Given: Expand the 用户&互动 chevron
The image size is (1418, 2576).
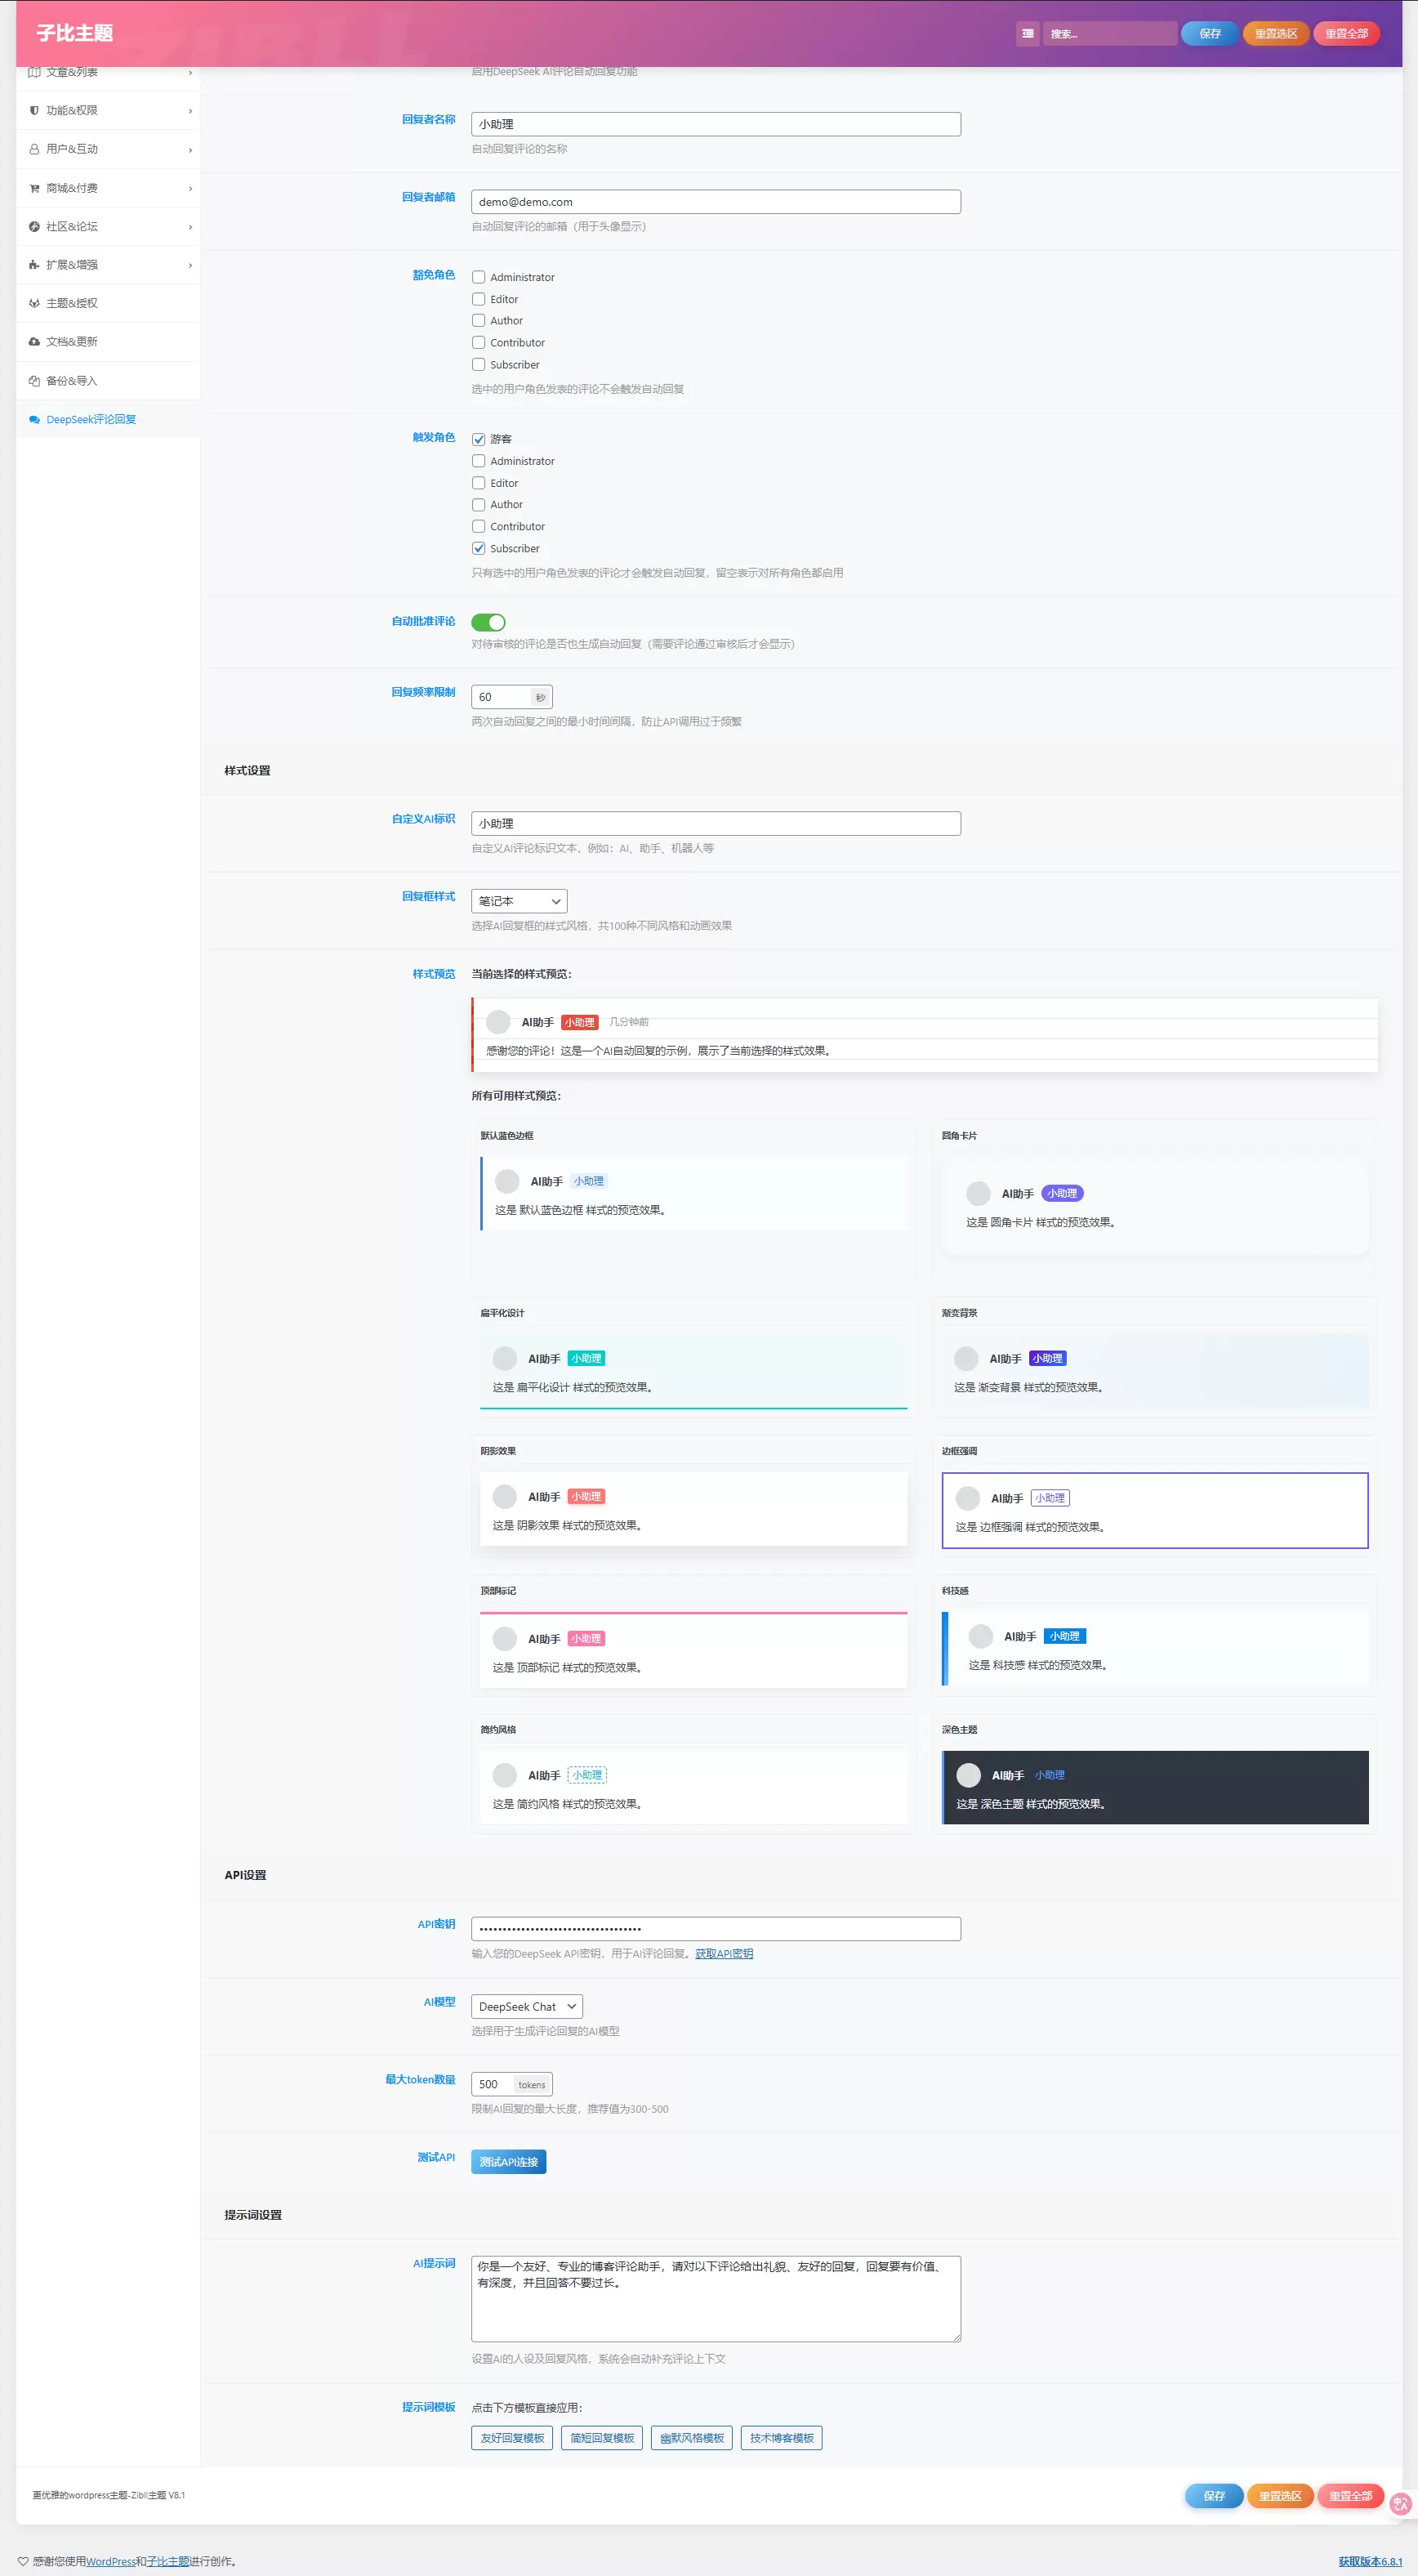Looking at the screenshot, I should click(x=190, y=150).
